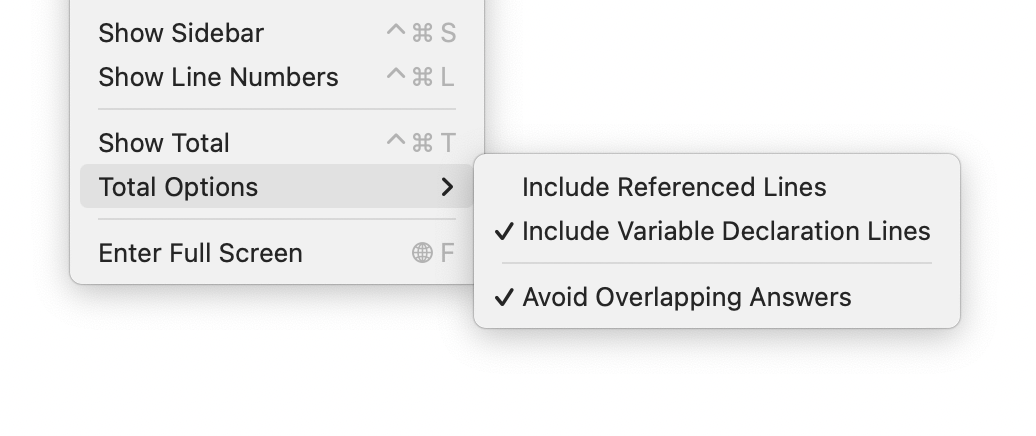Click checkmark beside Avoid Overlapping Answers
This screenshot has width=1036, height=436.
point(504,297)
